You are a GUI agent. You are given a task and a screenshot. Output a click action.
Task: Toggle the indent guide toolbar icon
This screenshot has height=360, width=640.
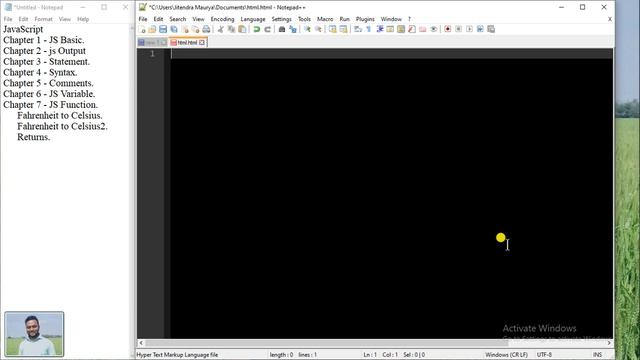point(380,29)
